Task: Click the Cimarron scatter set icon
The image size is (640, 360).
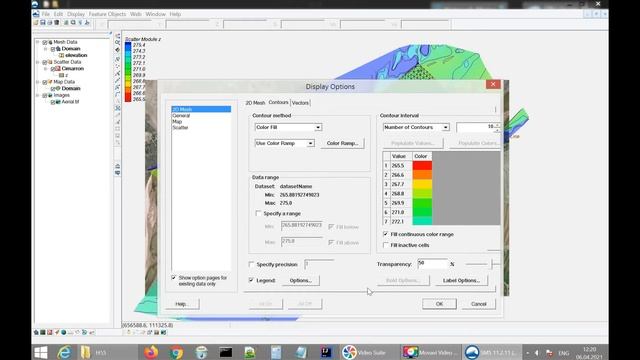Action: tap(58, 69)
